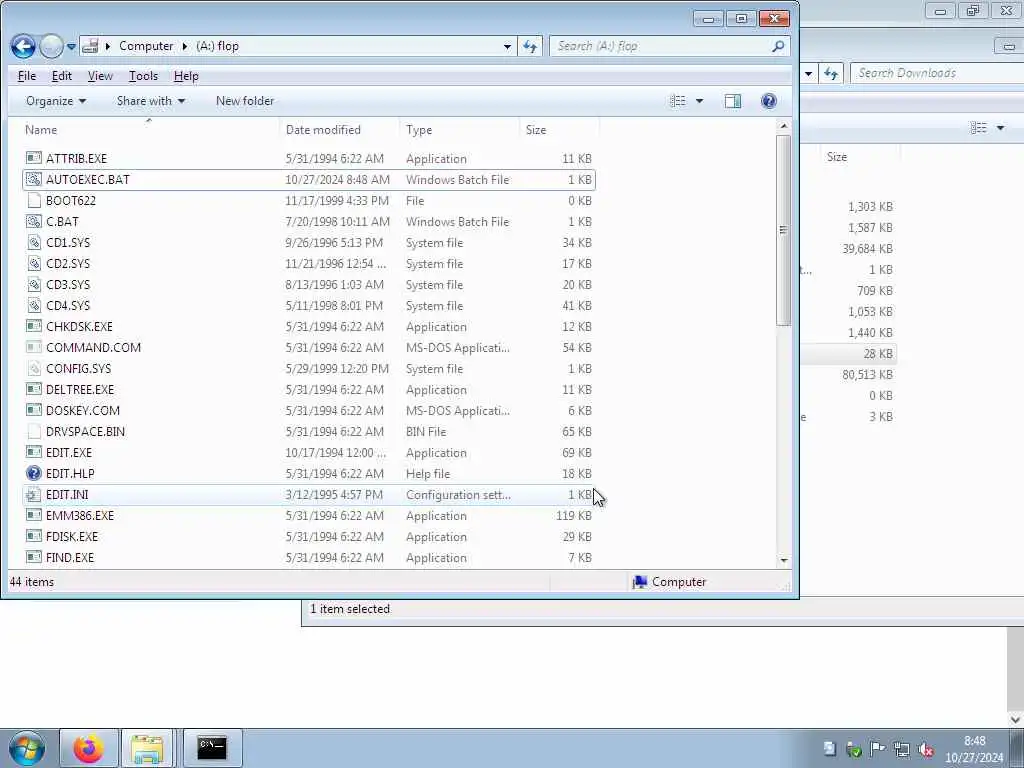Select the AUTOEXEC.BAT batch file icon

(x=34, y=179)
